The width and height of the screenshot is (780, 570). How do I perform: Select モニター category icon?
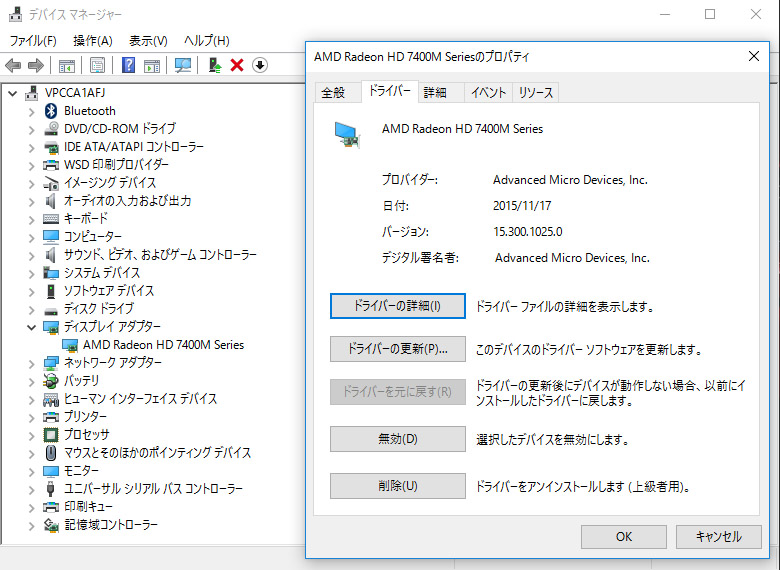click(51, 471)
